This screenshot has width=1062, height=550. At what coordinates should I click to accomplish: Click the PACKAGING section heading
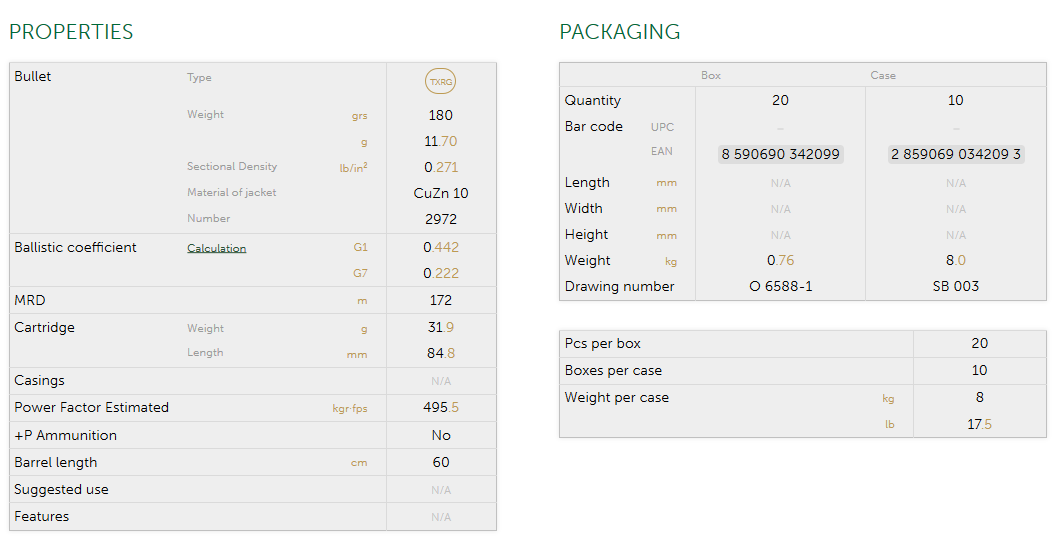click(619, 32)
